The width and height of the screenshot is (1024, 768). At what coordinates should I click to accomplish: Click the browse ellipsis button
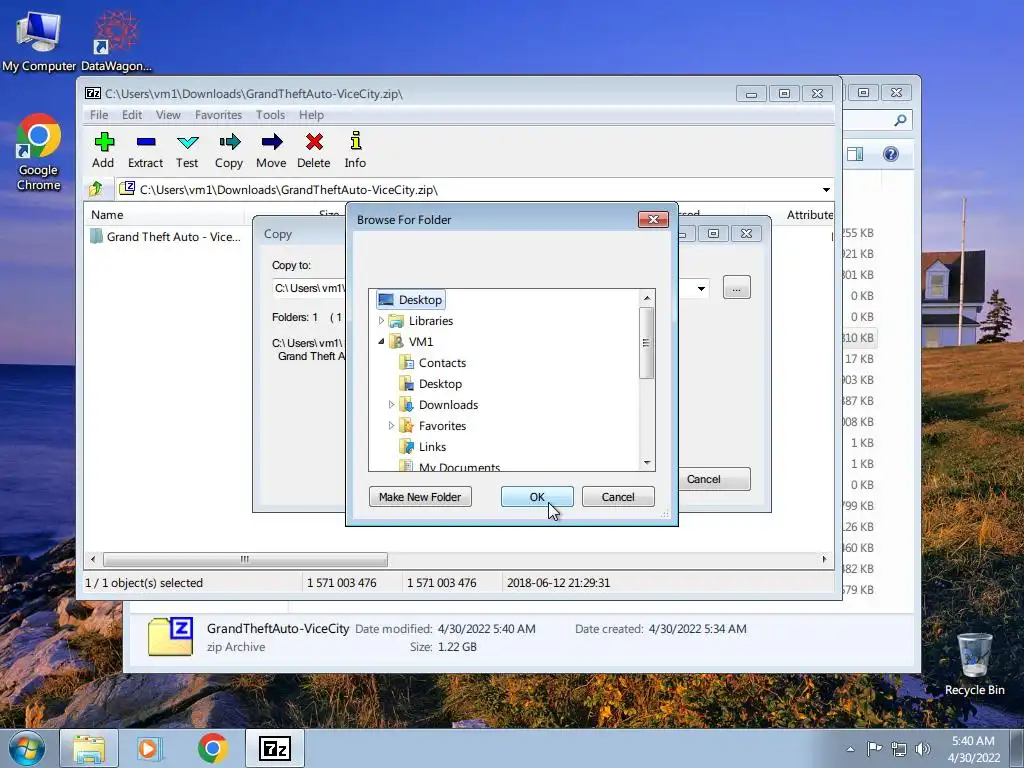[x=737, y=288]
